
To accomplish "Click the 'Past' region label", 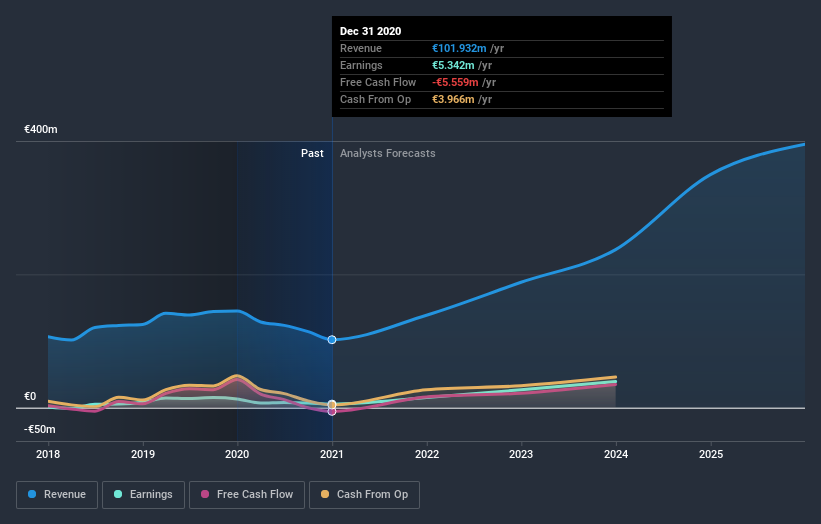I will point(312,153).
